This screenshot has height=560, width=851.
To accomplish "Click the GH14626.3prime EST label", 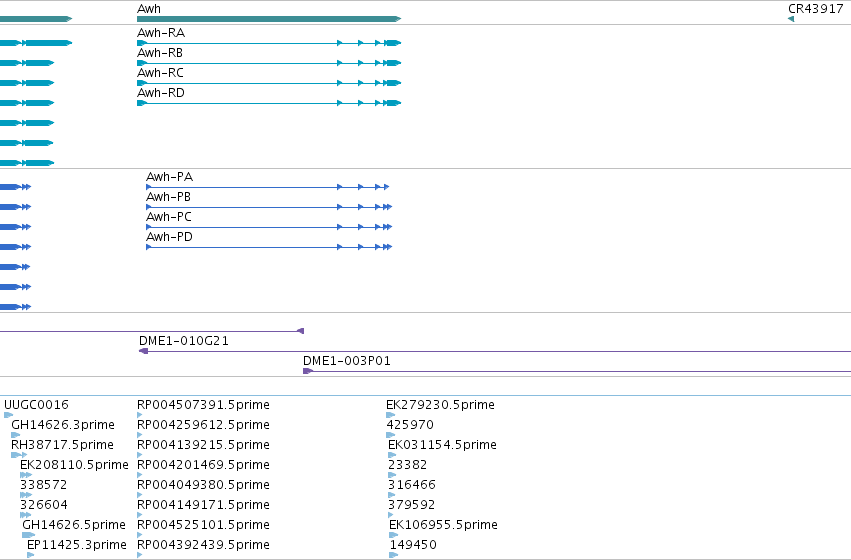I will (63, 425).
